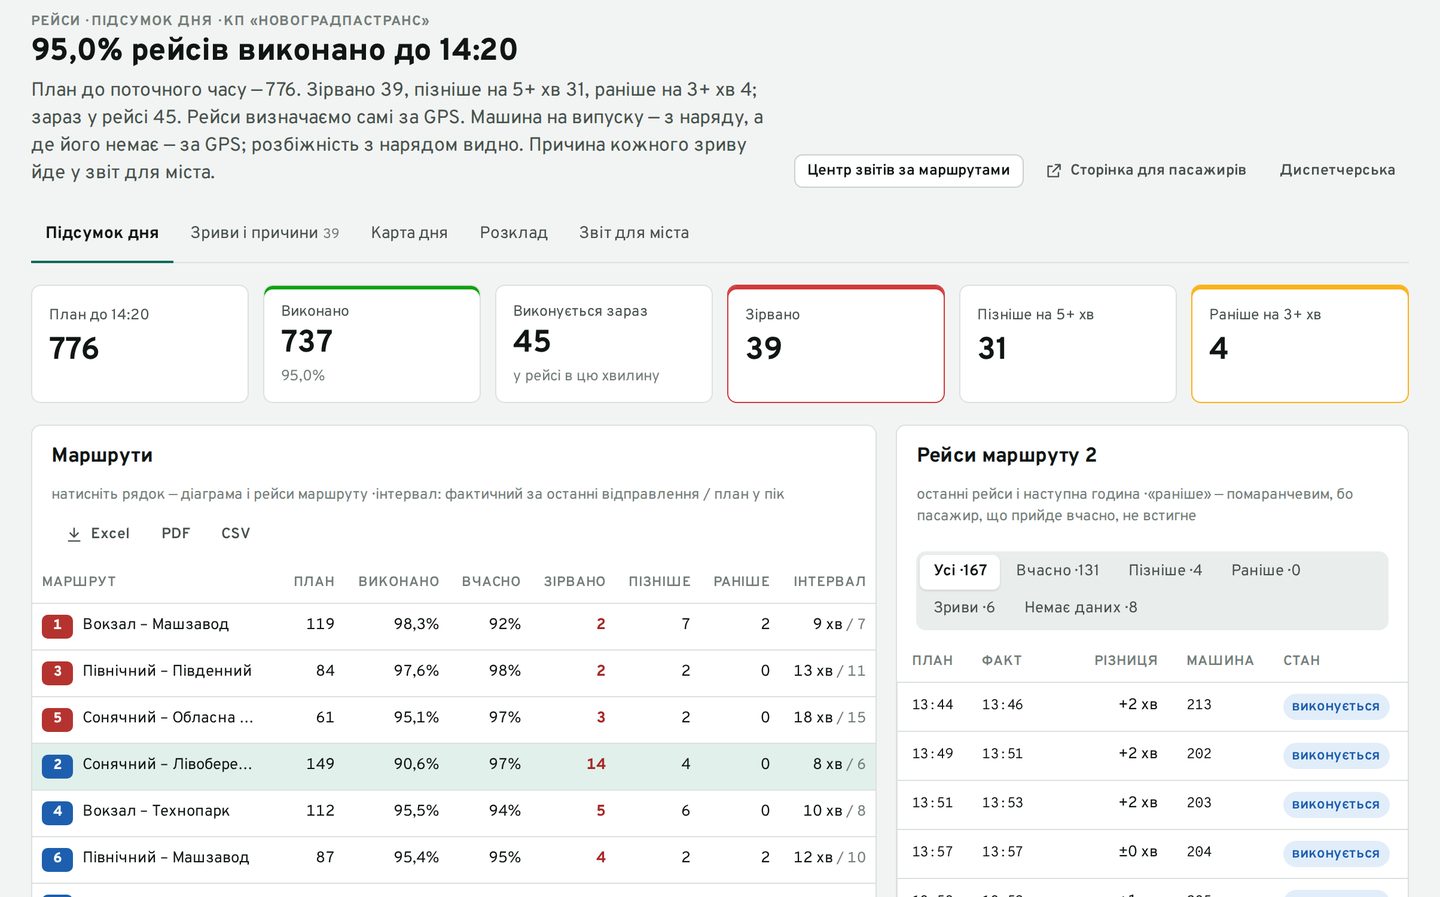The height and width of the screenshot is (897, 1440).
Task: Click the РІЗНИЦЯ column header
Action: (1126, 661)
